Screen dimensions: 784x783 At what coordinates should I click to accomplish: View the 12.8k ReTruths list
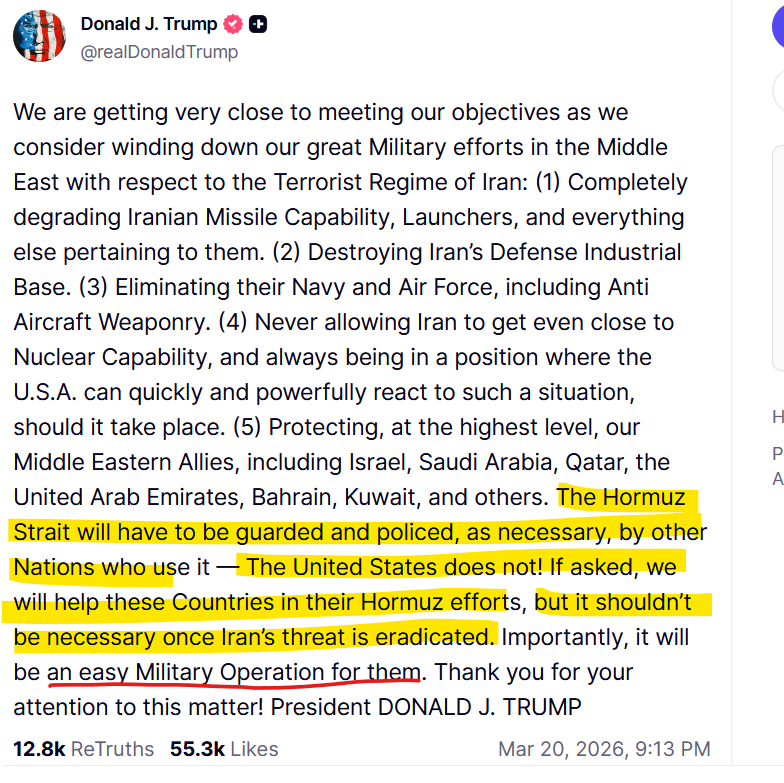click(x=84, y=748)
